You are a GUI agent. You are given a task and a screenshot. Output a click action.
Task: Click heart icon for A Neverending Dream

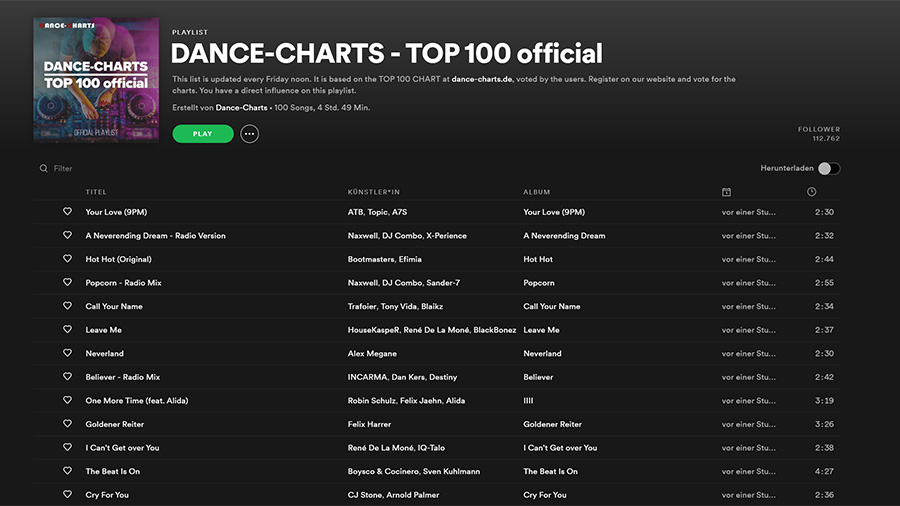[x=67, y=235]
